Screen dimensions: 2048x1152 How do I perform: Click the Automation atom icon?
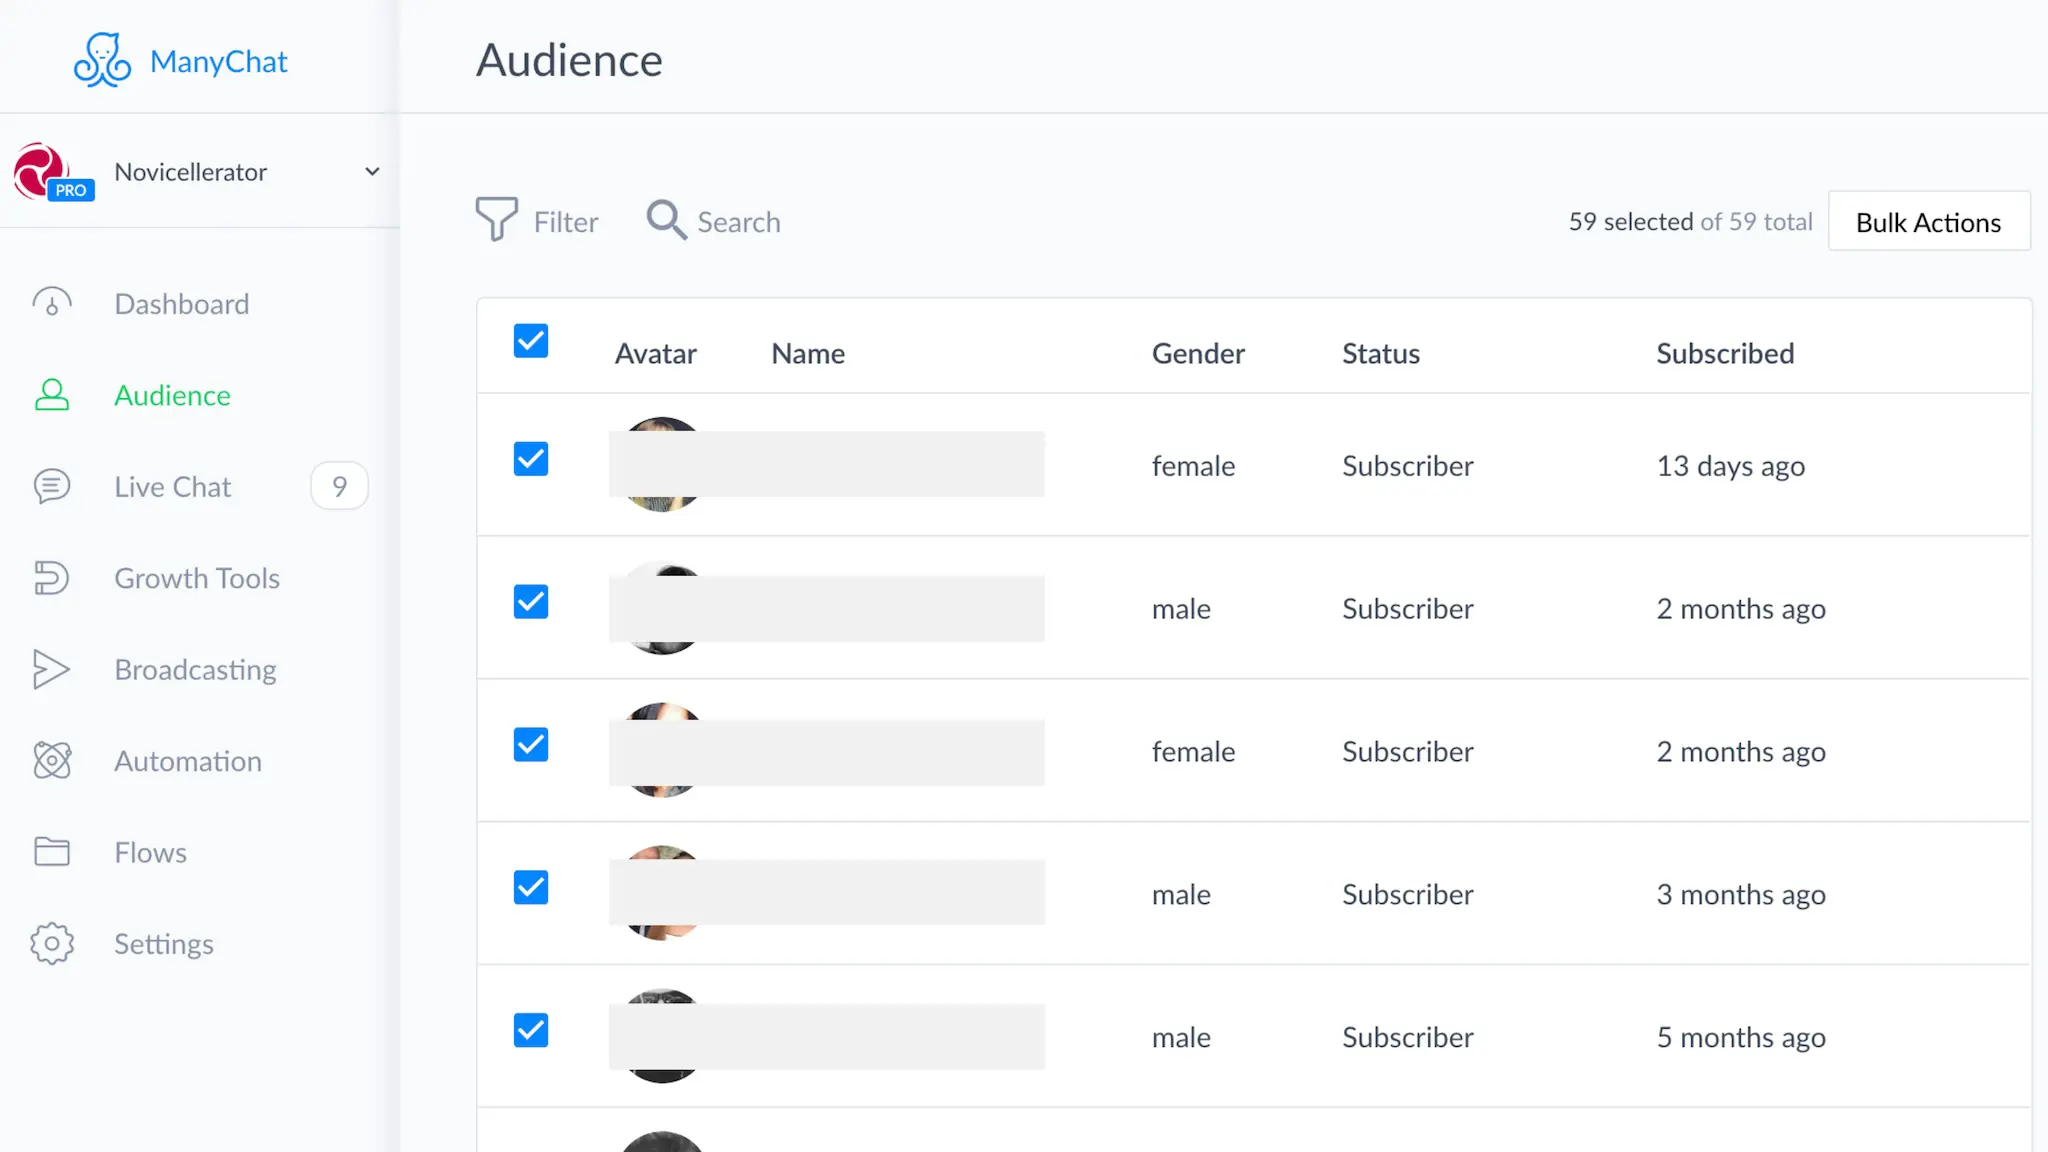tap(52, 761)
